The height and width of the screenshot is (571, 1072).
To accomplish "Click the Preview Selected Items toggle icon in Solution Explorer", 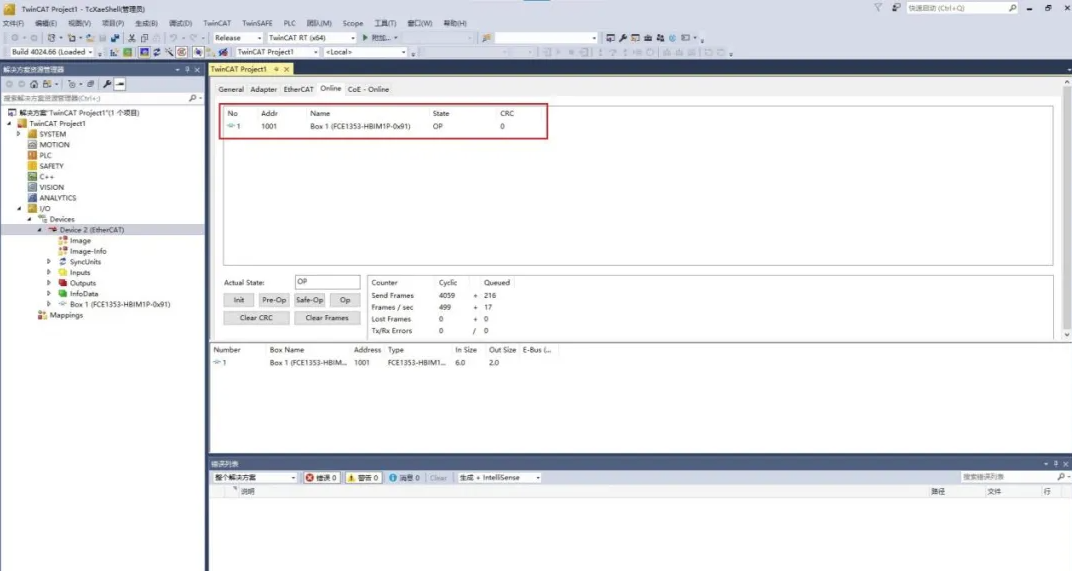I will coord(120,84).
